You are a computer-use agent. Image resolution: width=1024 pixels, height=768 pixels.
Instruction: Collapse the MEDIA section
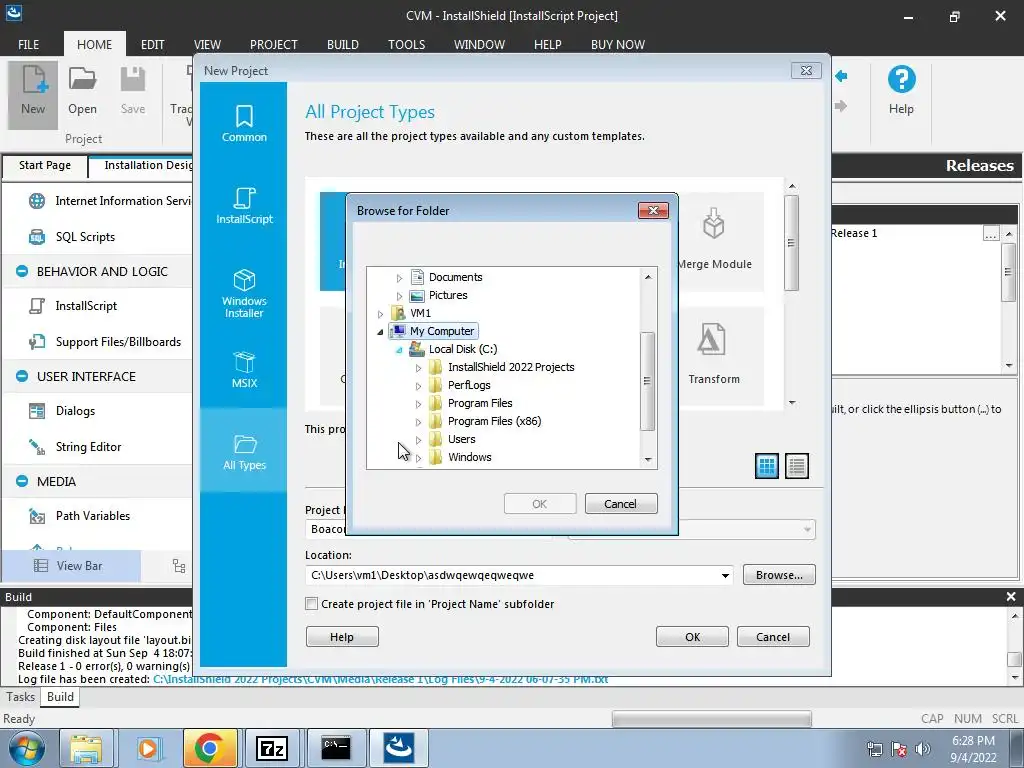click(x=22, y=481)
